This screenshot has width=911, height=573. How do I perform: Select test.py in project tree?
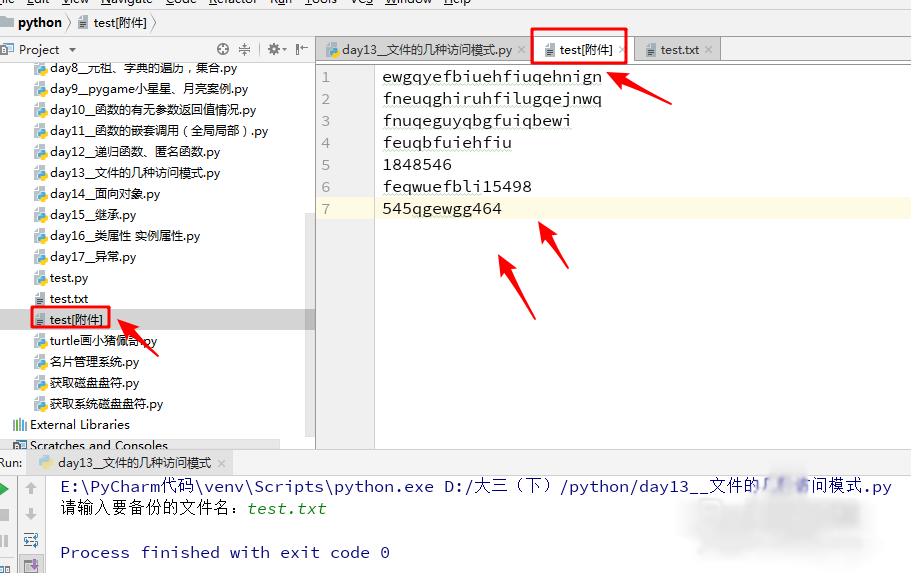coord(69,278)
